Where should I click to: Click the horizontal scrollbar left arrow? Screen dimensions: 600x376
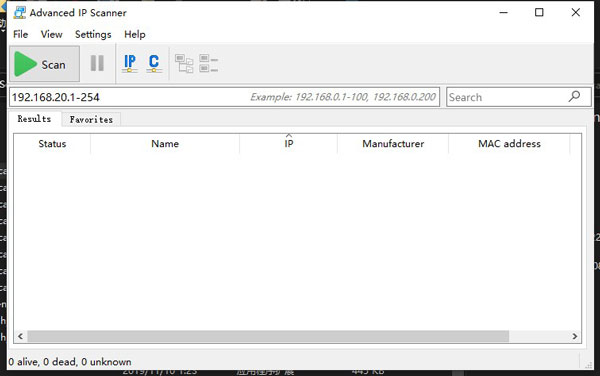(x=21, y=336)
